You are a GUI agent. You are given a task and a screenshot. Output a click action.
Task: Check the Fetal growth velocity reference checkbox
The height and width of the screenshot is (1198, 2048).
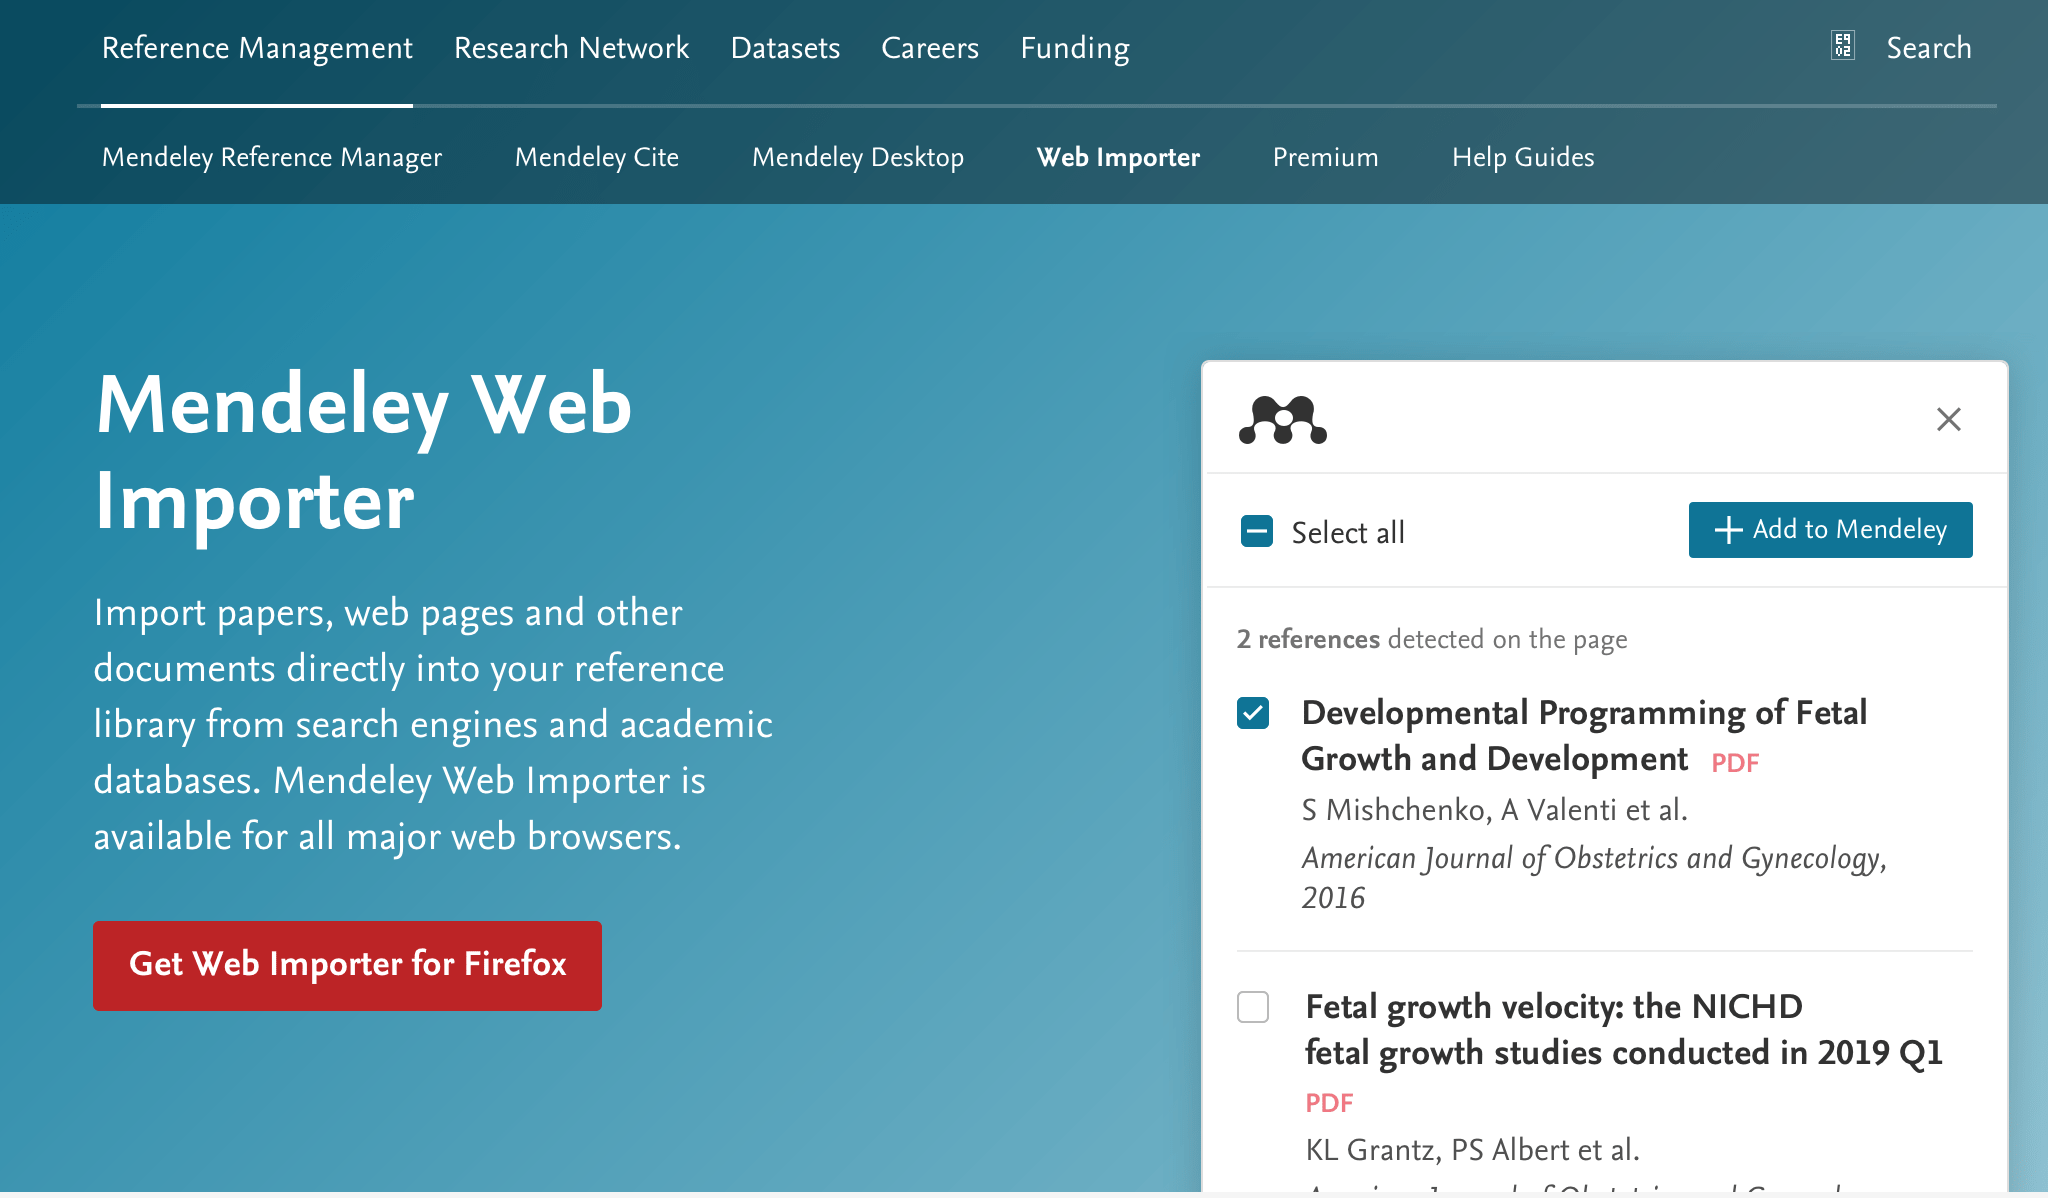coord(1253,1007)
